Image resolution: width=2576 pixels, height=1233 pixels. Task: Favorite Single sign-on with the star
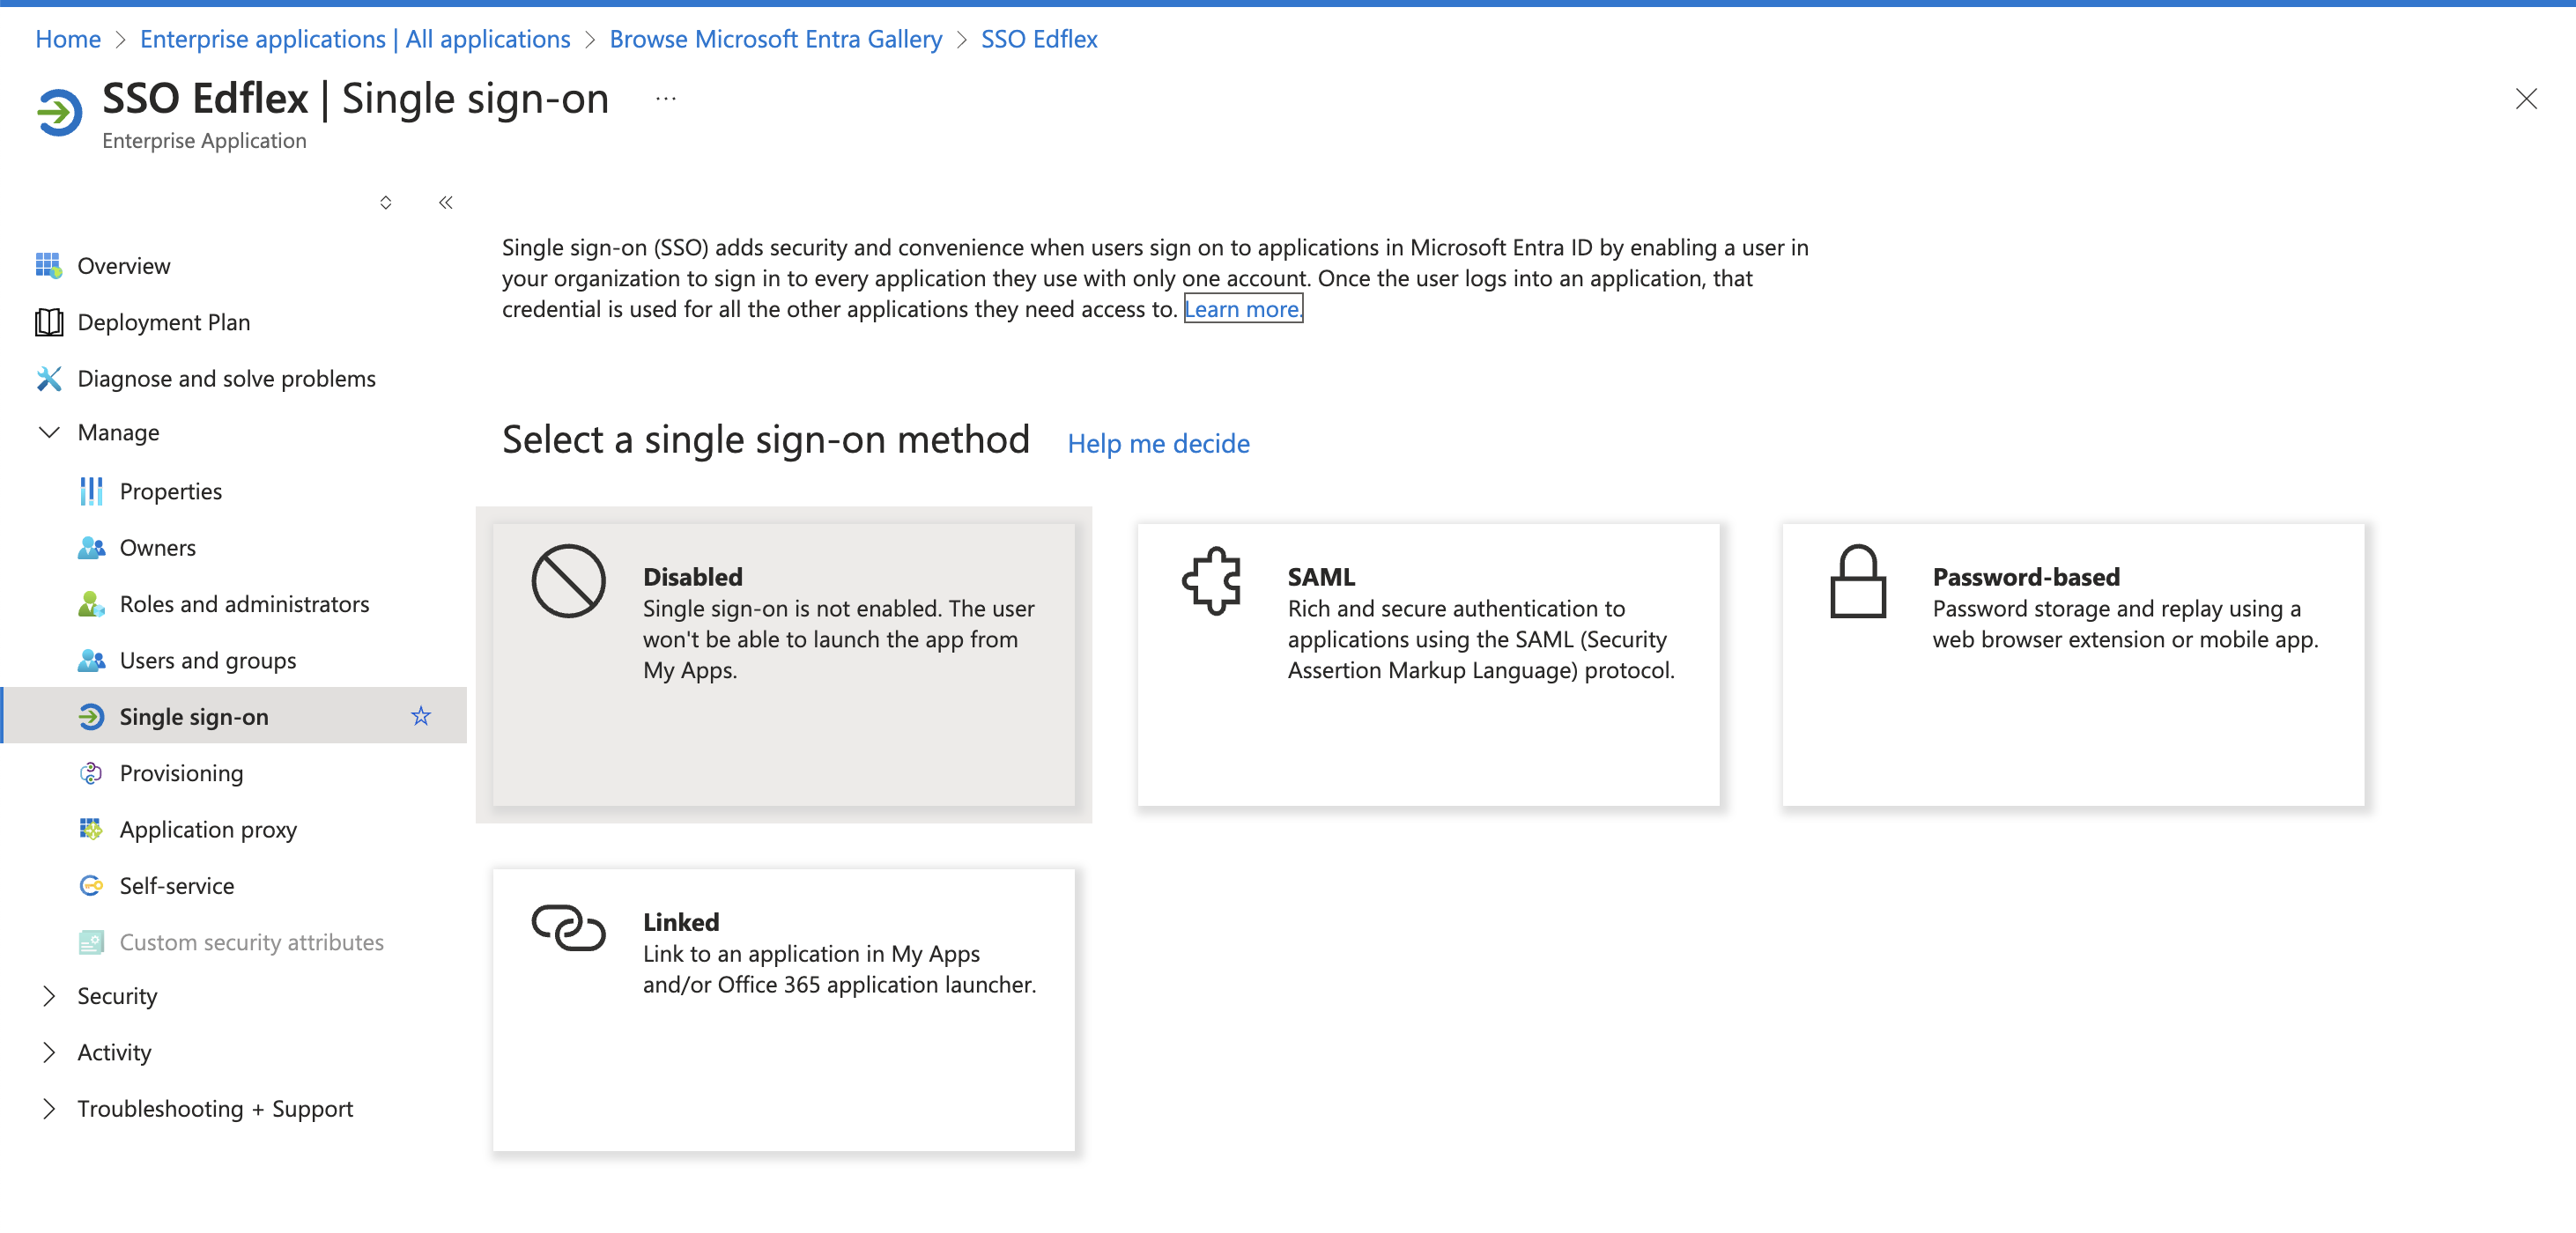point(421,716)
